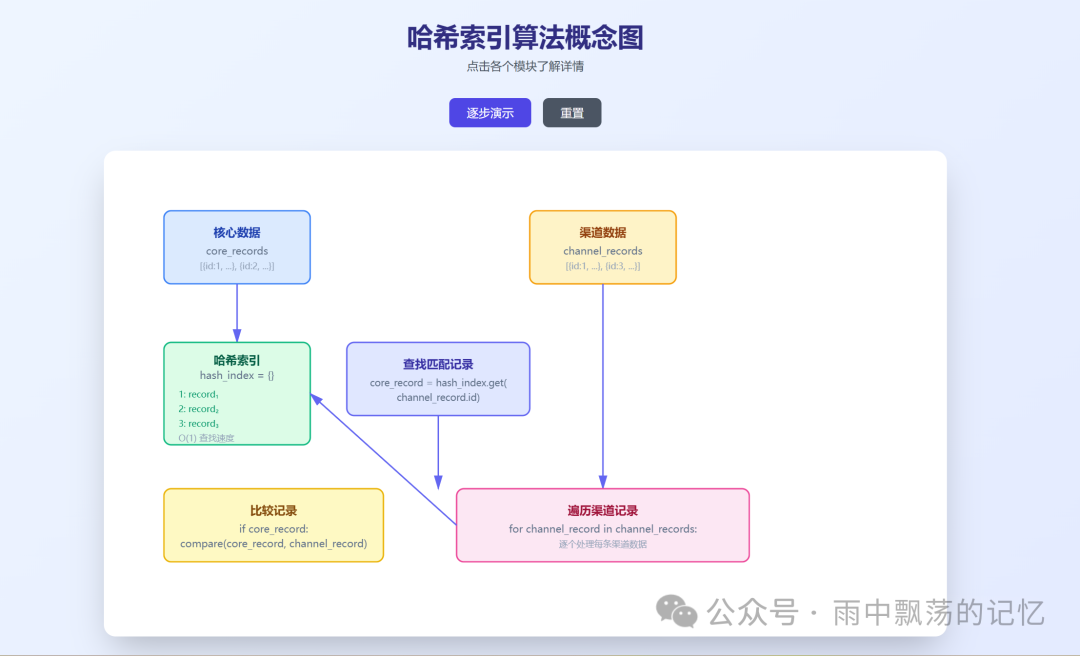The height and width of the screenshot is (656, 1080).
Task: Click the O(1) 查找速度 note text
Action: click(x=207, y=437)
